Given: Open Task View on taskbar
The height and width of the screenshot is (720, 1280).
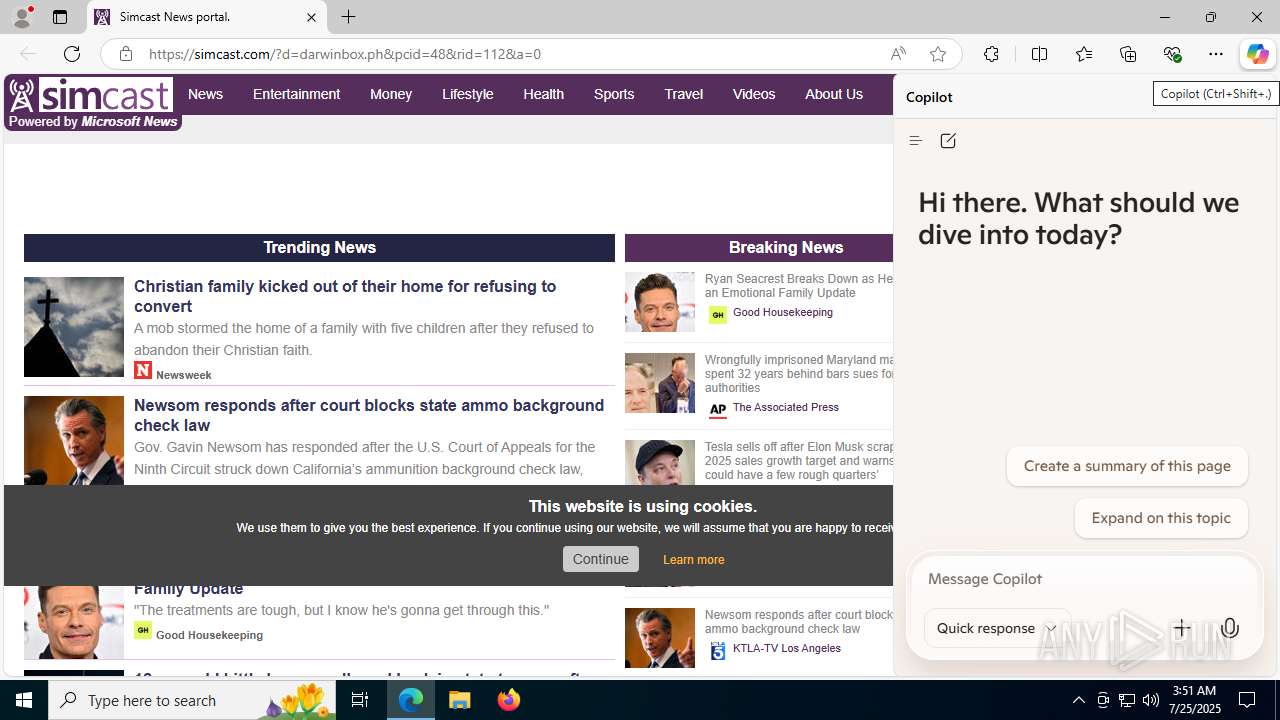Looking at the screenshot, I should point(360,700).
